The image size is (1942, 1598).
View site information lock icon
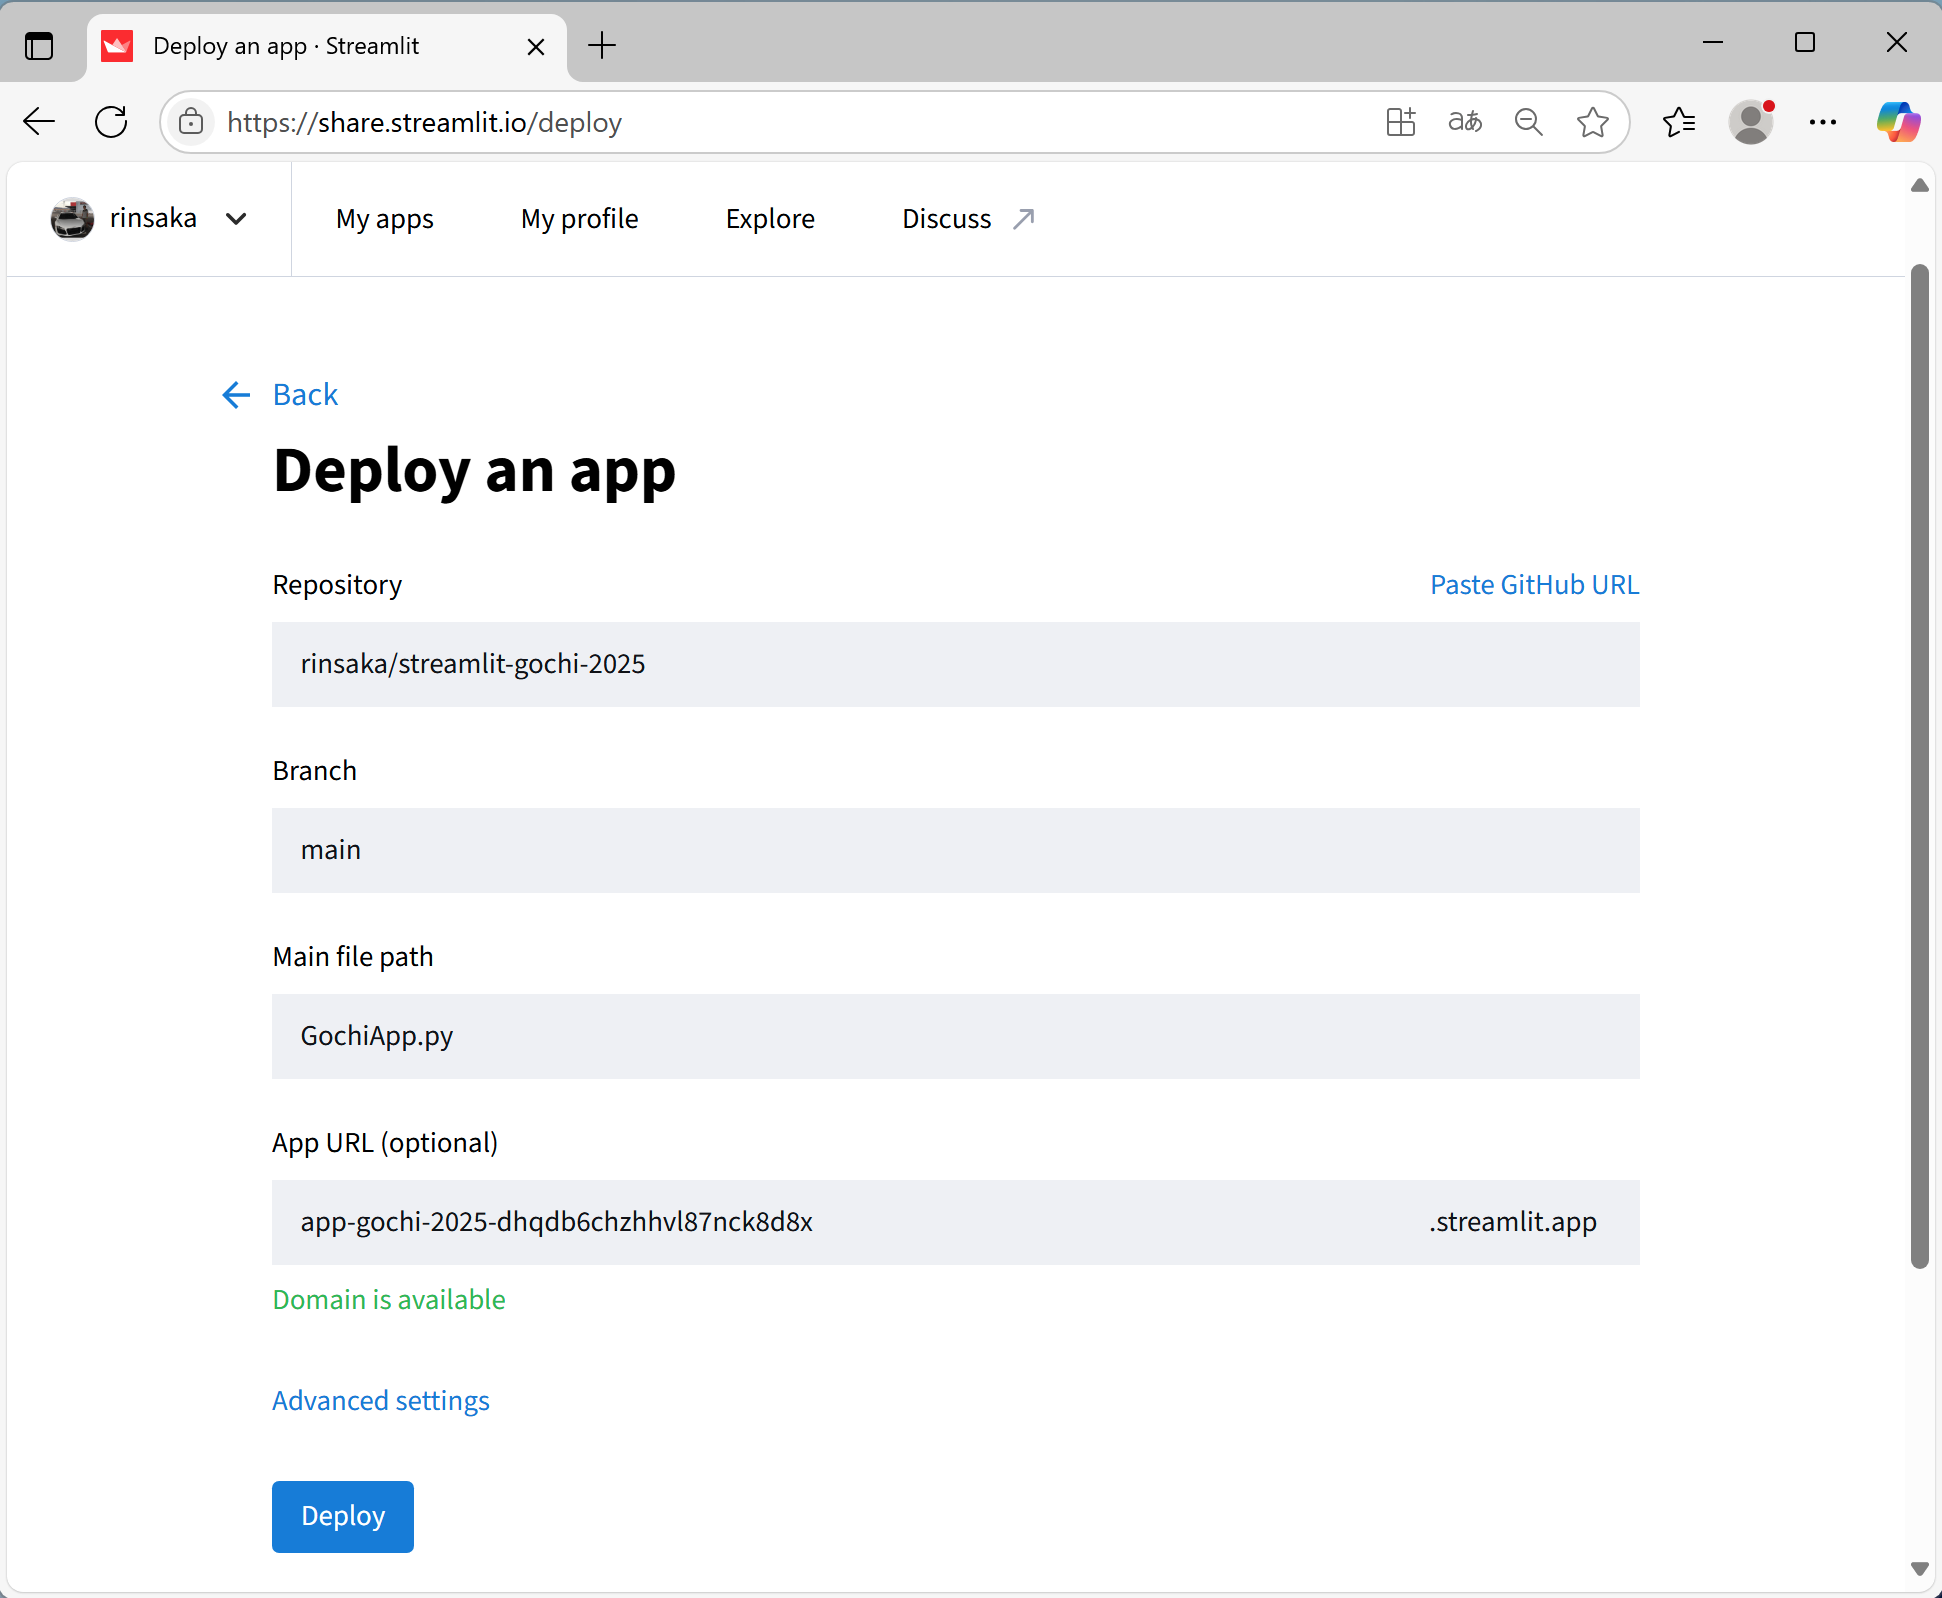click(x=191, y=122)
